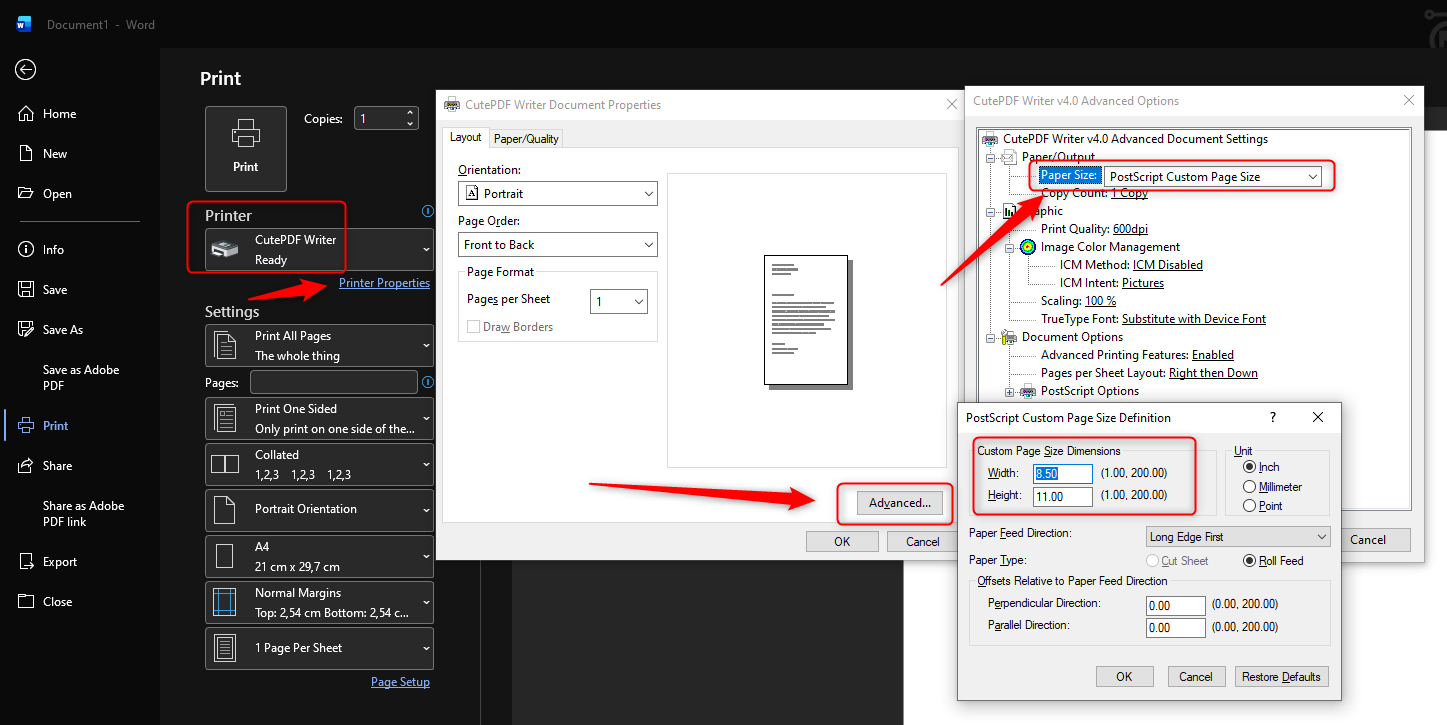1447x725 pixels.
Task: Go back using the circled arrow icon
Action: tap(26, 69)
